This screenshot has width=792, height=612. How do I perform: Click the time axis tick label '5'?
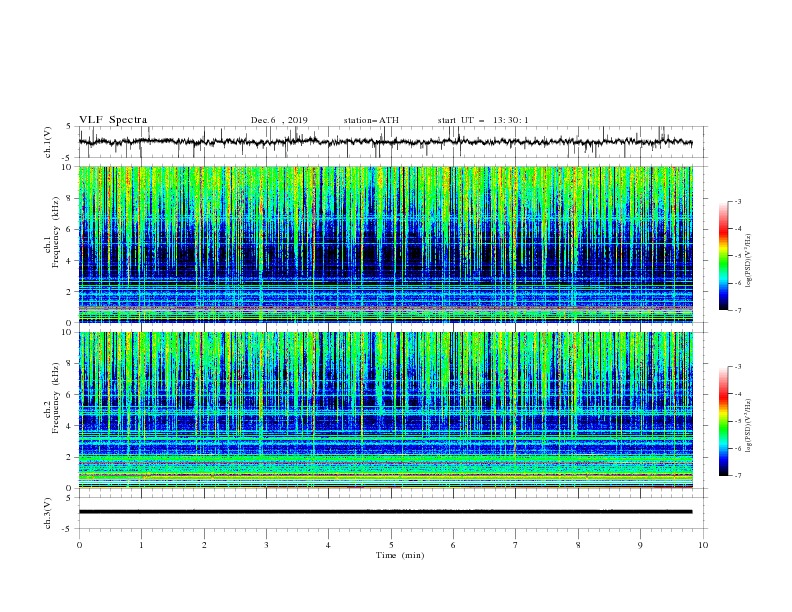tap(391, 545)
